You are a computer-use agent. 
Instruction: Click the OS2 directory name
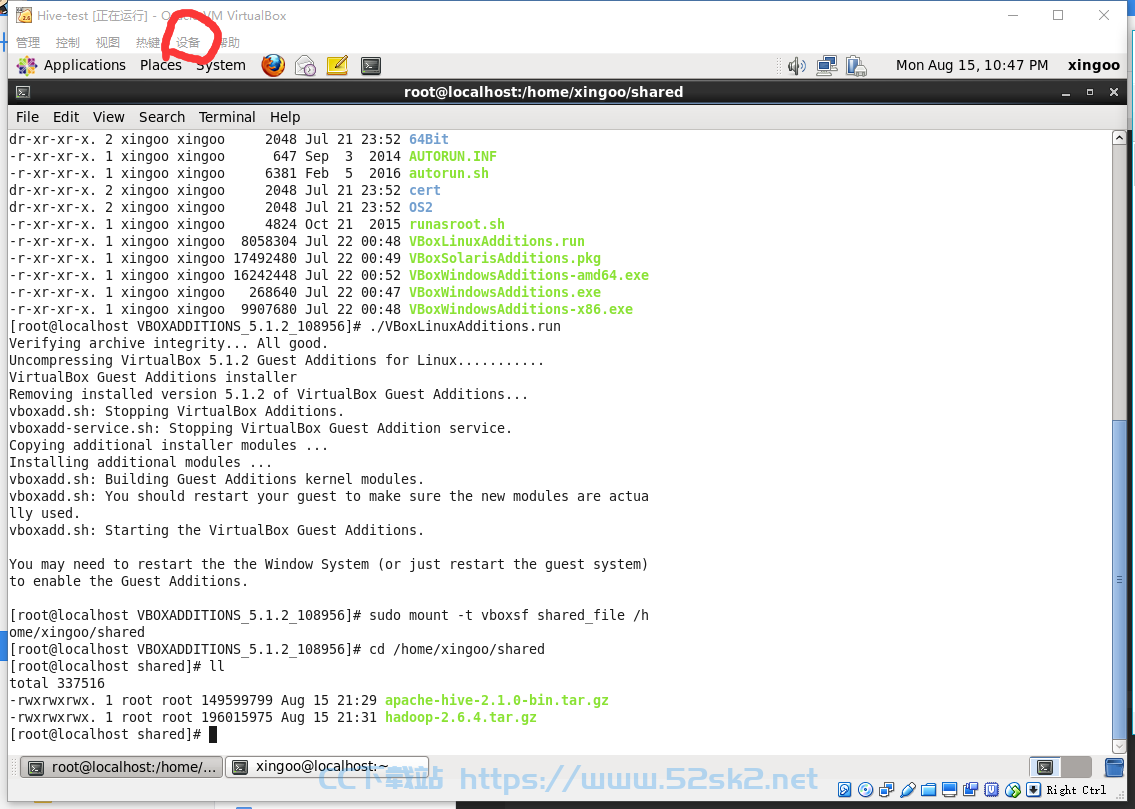pyautogui.click(x=421, y=207)
